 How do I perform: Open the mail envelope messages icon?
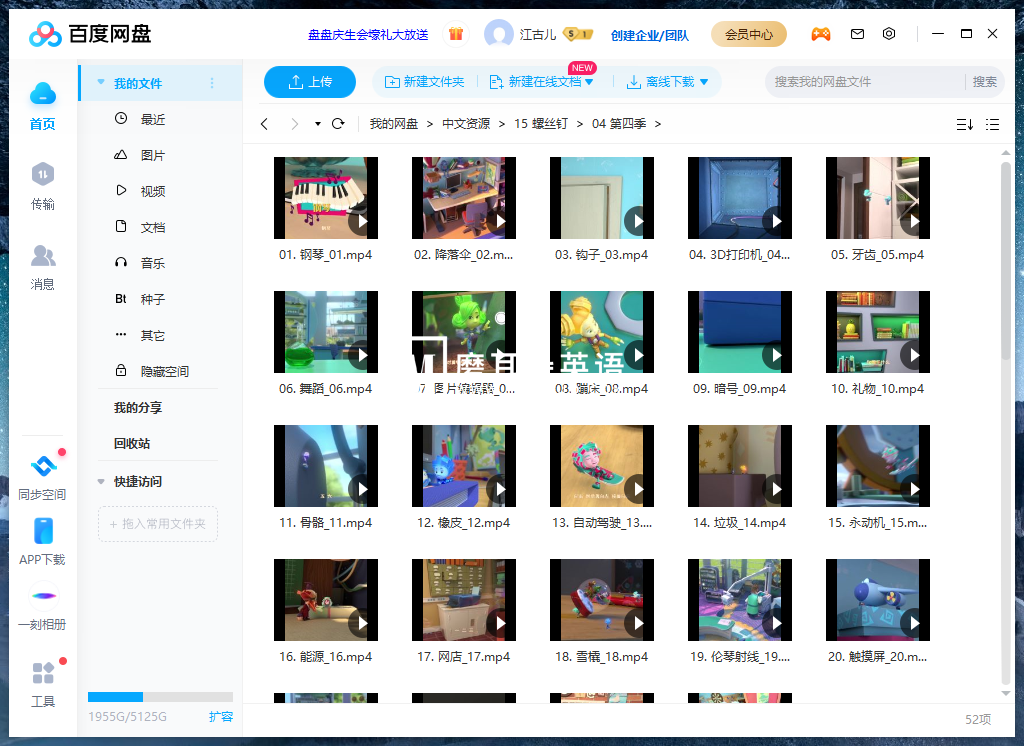pos(857,34)
